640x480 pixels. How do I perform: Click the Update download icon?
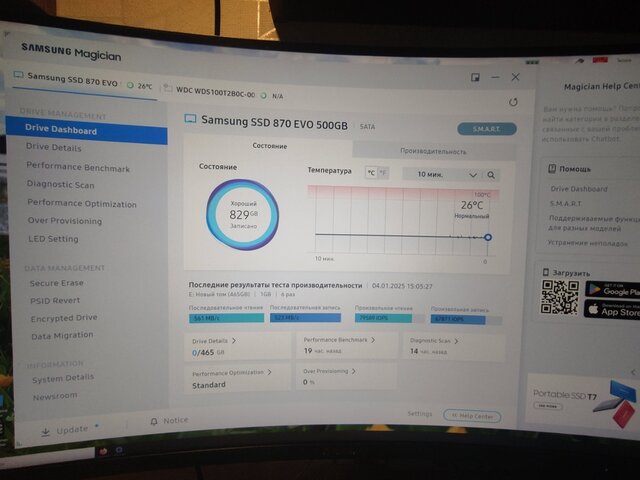46,431
